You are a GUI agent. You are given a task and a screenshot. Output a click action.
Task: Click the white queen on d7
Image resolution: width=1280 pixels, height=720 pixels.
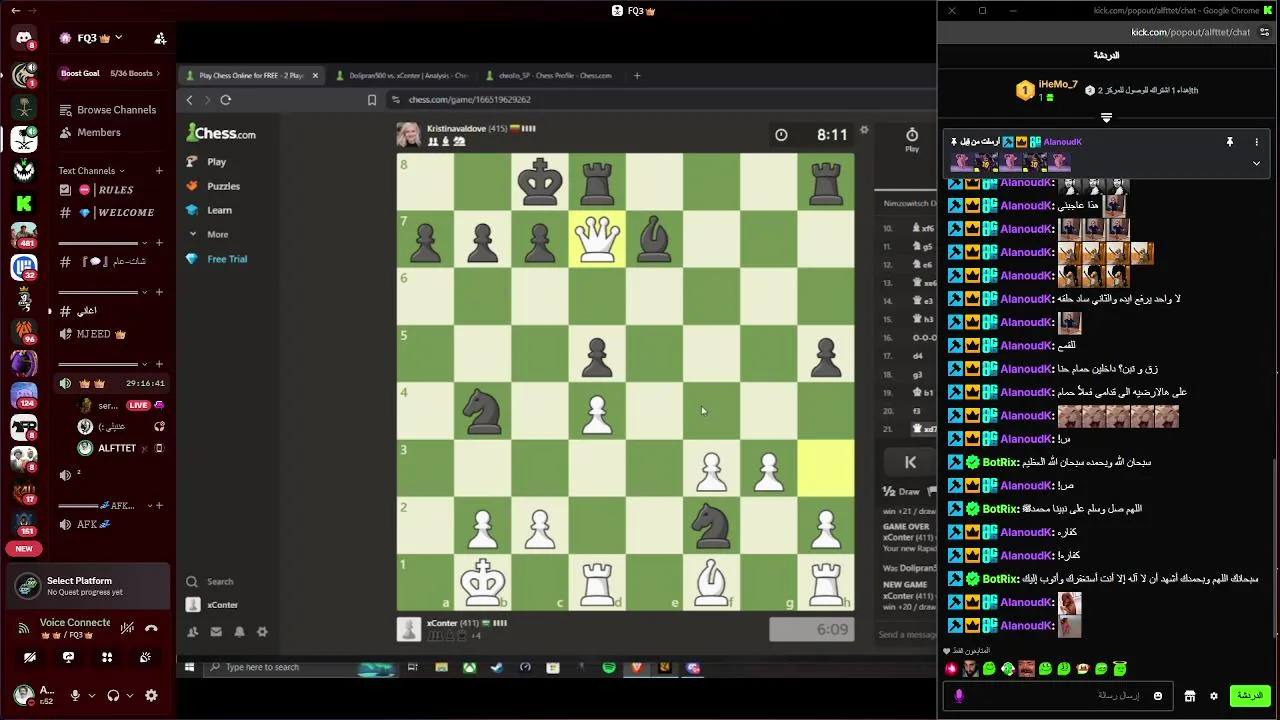597,239
